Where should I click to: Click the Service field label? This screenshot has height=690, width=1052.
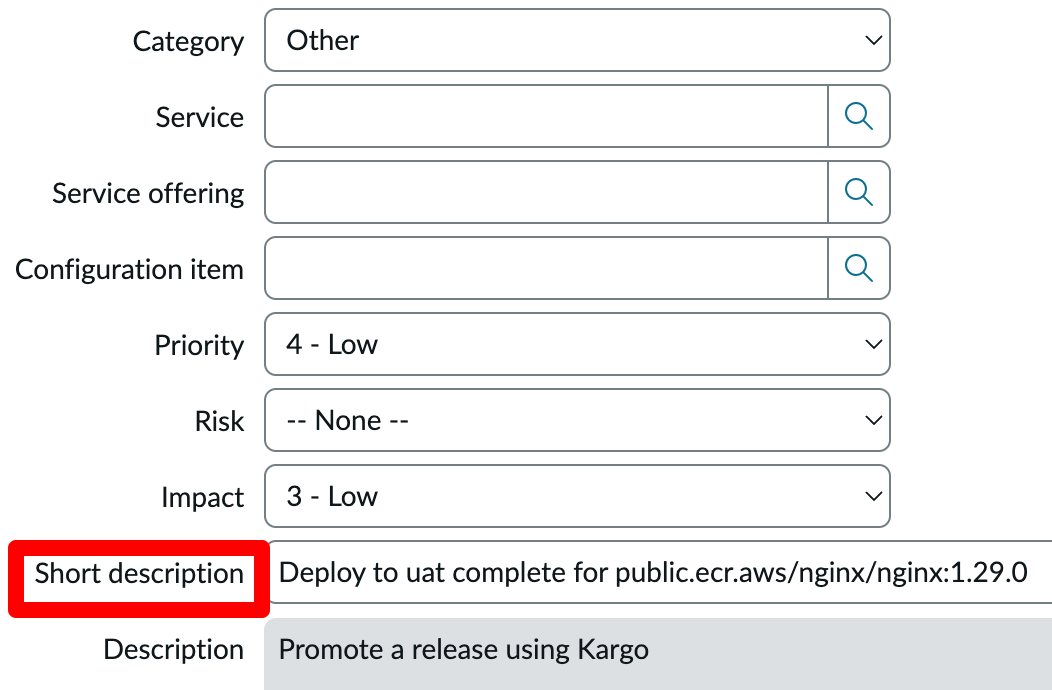(199, 118)
